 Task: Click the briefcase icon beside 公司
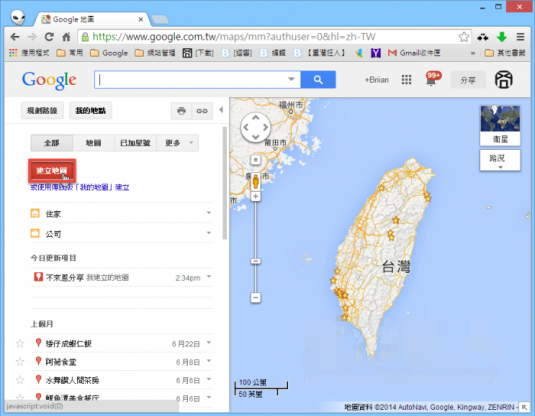point(35,233)
